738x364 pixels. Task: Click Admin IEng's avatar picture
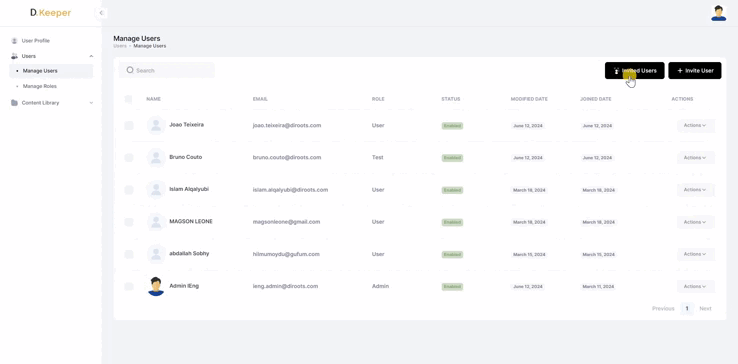point(156,286)
